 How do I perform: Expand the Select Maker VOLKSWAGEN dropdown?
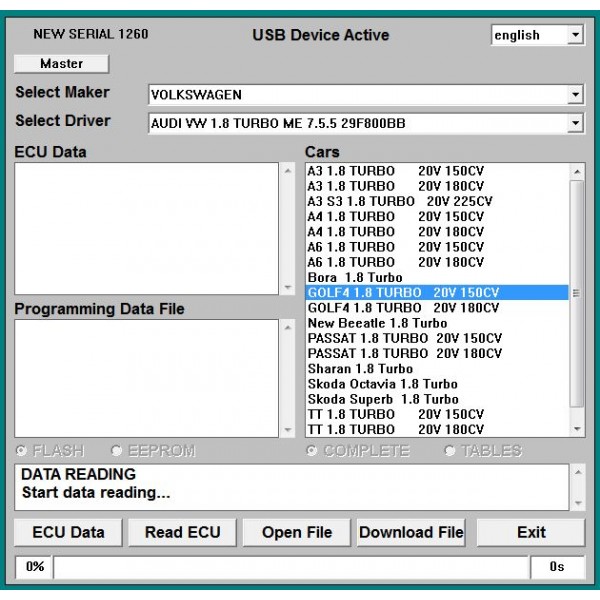[x=575, y=95]
